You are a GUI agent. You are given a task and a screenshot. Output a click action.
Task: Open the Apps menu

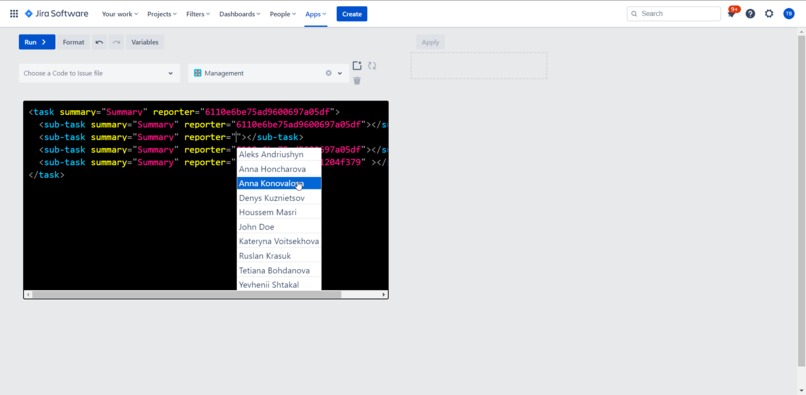(x=316, y=14)
